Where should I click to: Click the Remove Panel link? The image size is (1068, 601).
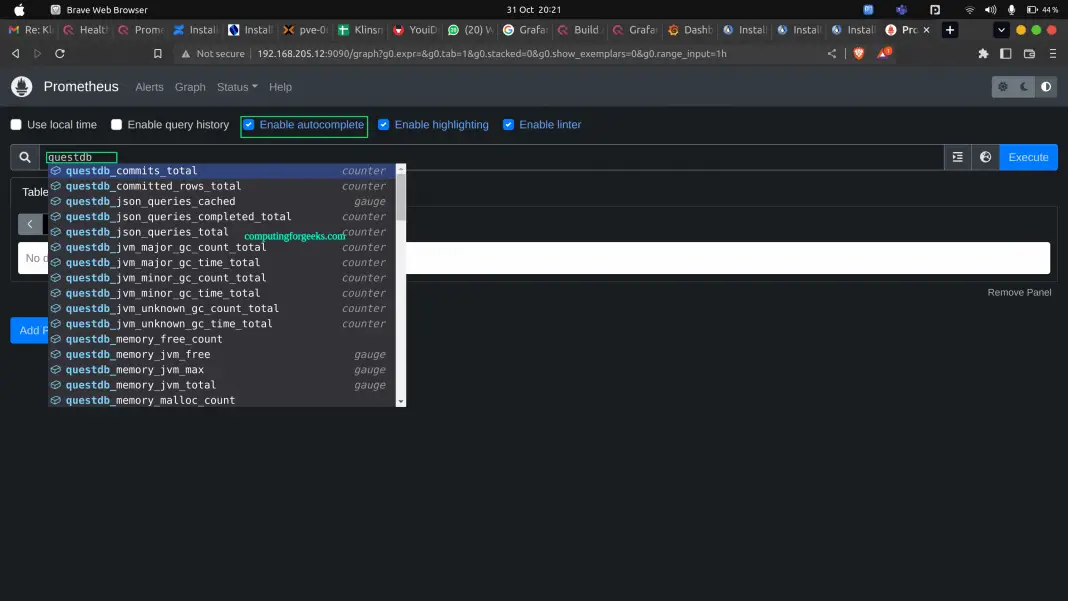click(x=1019, y=292)
